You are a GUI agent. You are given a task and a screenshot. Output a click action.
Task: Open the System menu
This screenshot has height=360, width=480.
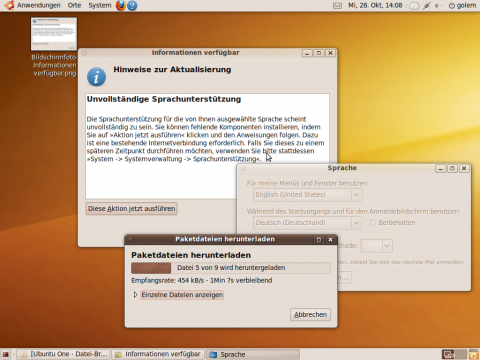pyautogui.click(x=100, y=5)
